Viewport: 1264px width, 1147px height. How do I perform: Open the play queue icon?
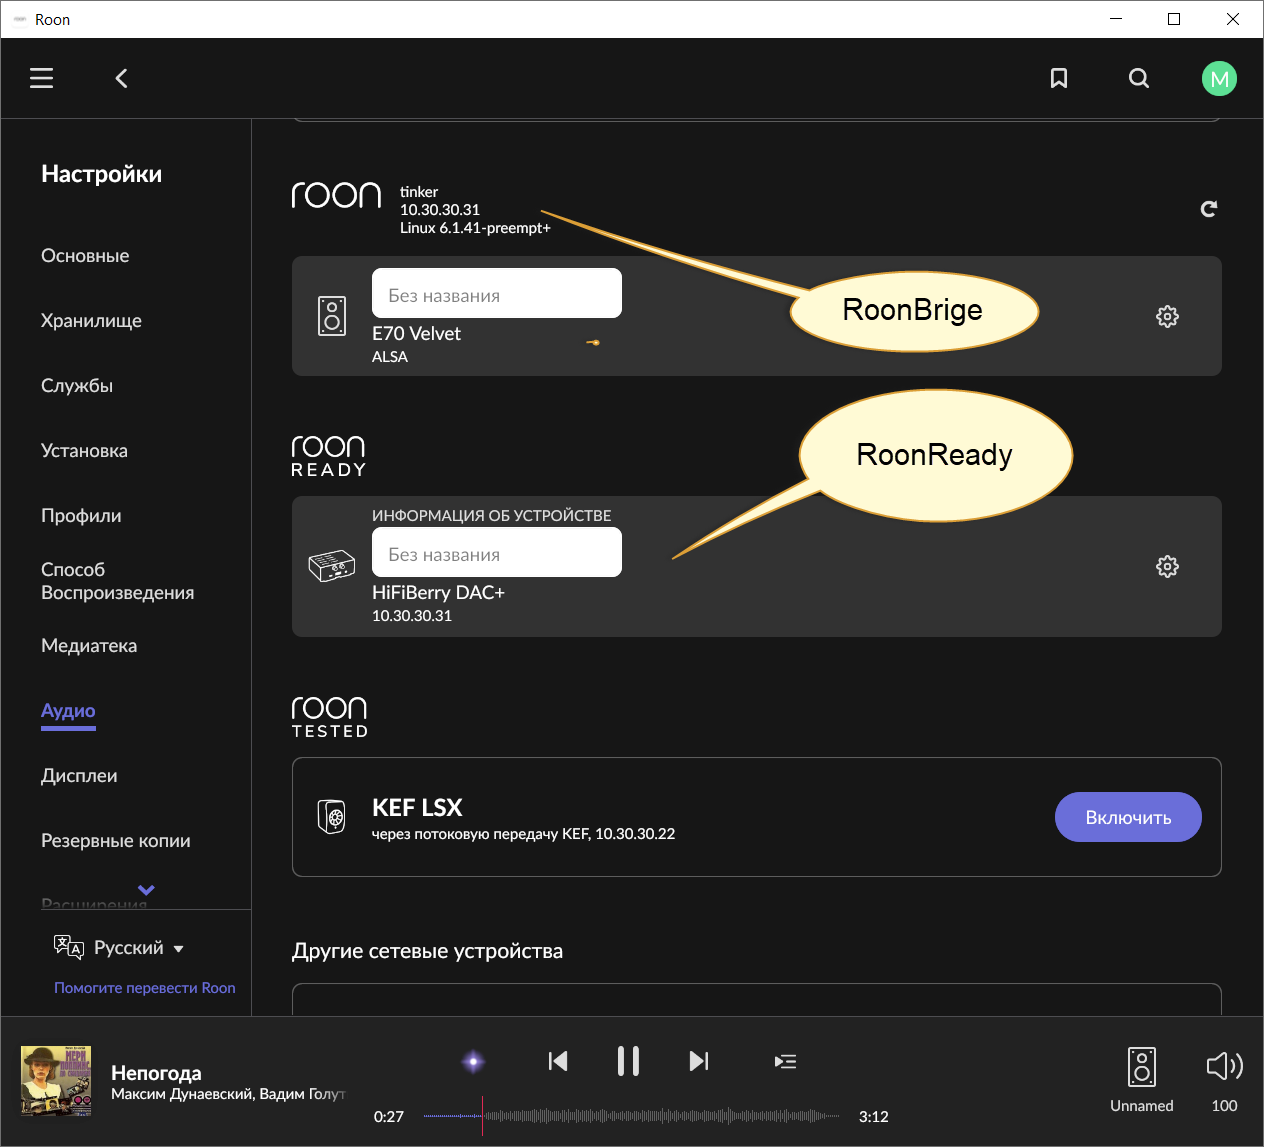[x=786, y=1061]
